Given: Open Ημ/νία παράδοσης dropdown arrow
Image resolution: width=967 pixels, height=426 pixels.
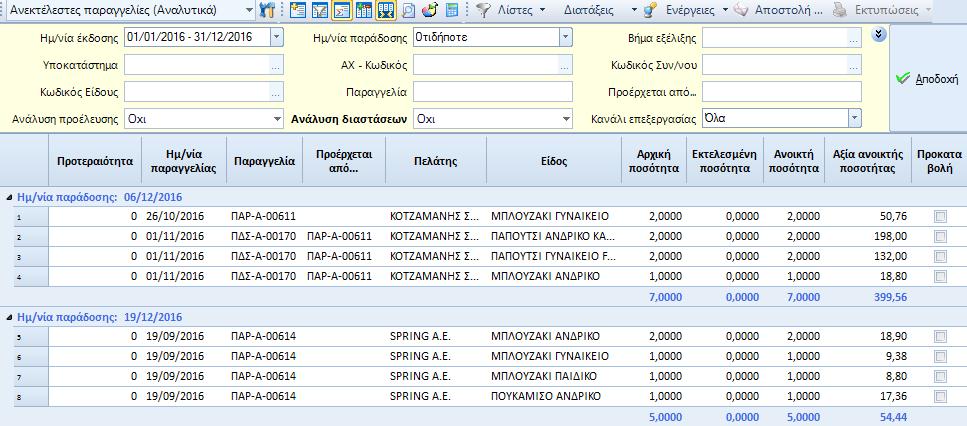Looking at the screenshot, I should click(x=566, y=37).
